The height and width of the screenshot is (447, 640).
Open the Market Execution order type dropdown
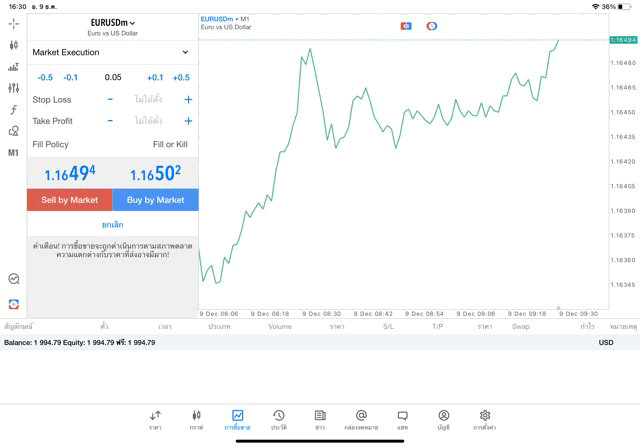point(112,52)
